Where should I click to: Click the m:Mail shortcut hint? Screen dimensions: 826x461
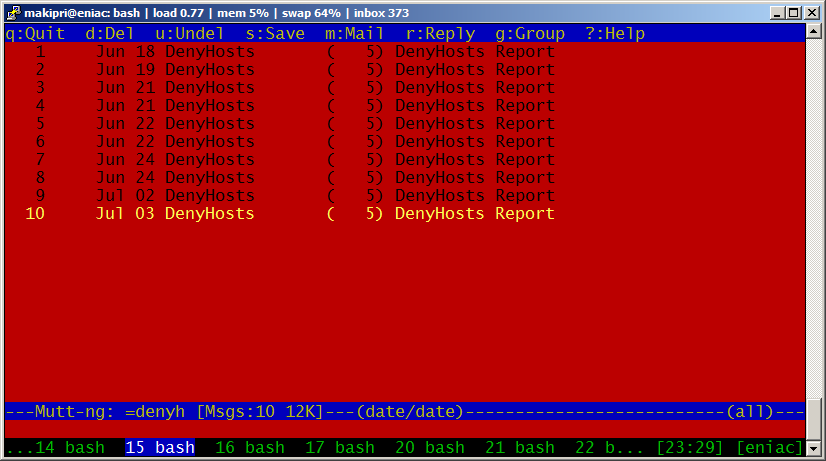pos(355,34)
